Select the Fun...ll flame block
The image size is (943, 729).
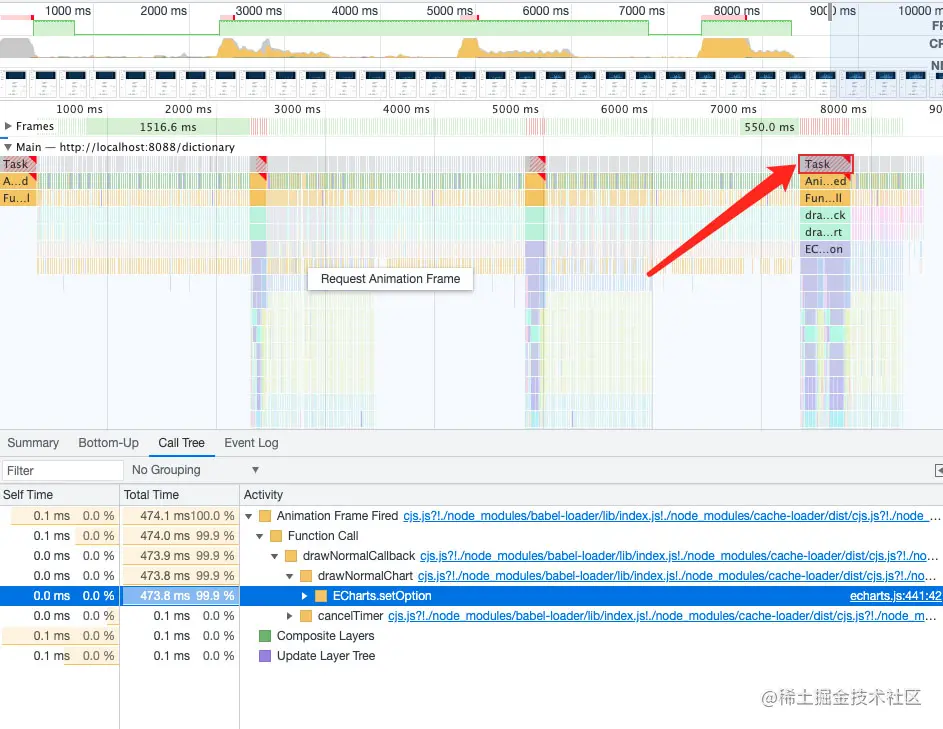pos(825,198)
